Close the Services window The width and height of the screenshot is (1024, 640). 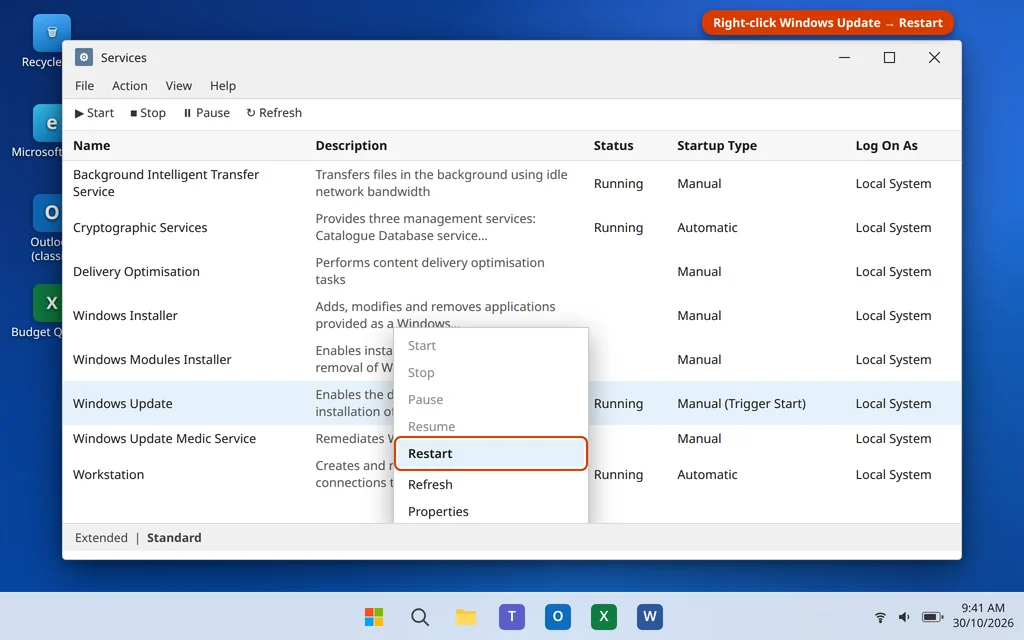tap(935, 57)
